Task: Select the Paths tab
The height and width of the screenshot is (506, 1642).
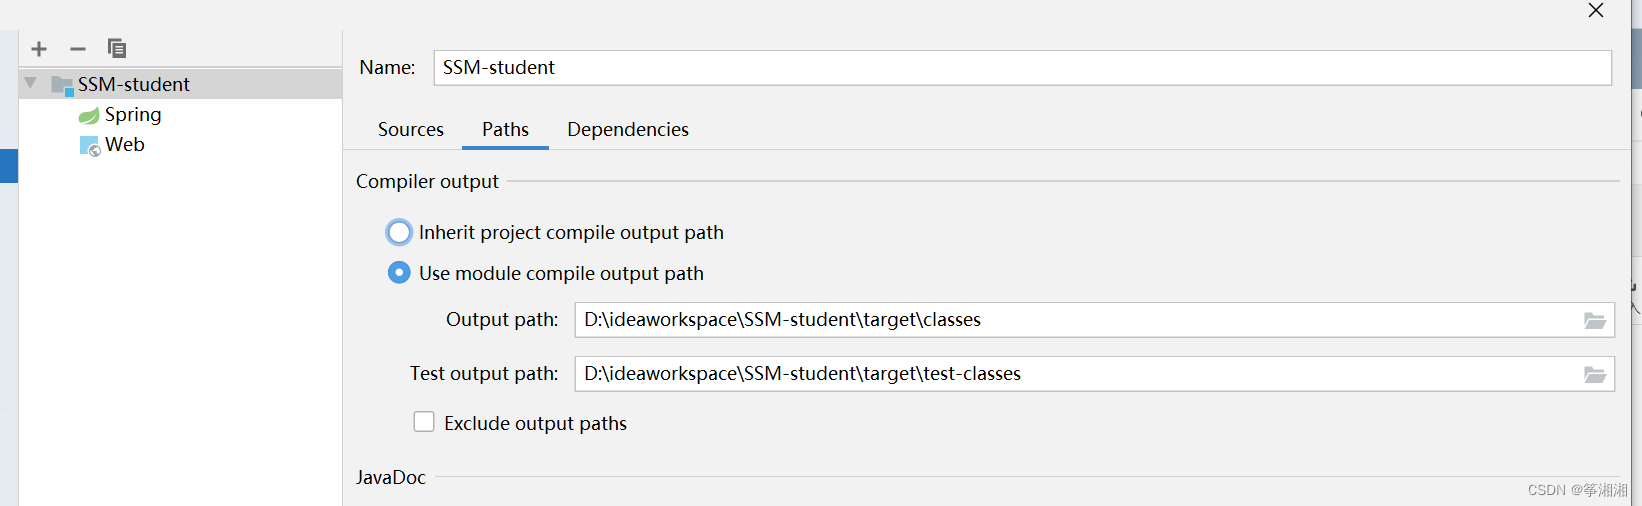Action: tap(505, 130)
